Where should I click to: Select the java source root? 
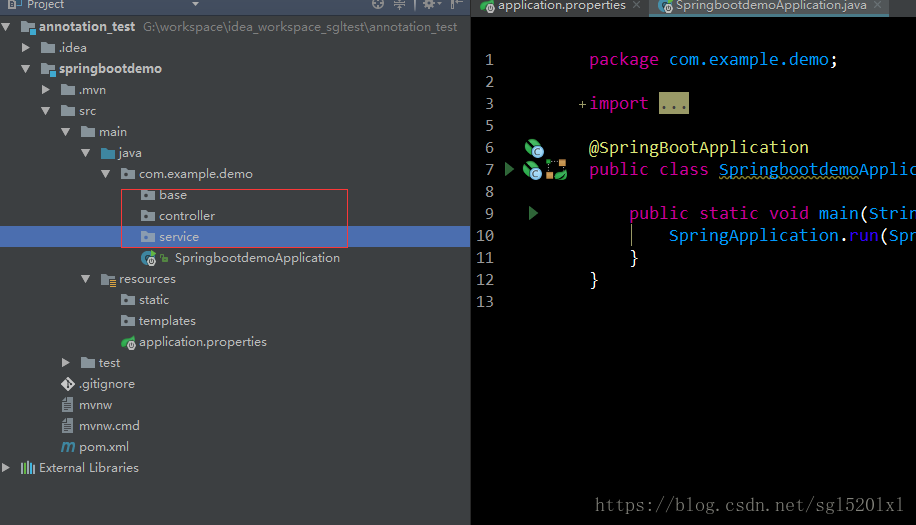pyautogui.click(x=129, y=152)
